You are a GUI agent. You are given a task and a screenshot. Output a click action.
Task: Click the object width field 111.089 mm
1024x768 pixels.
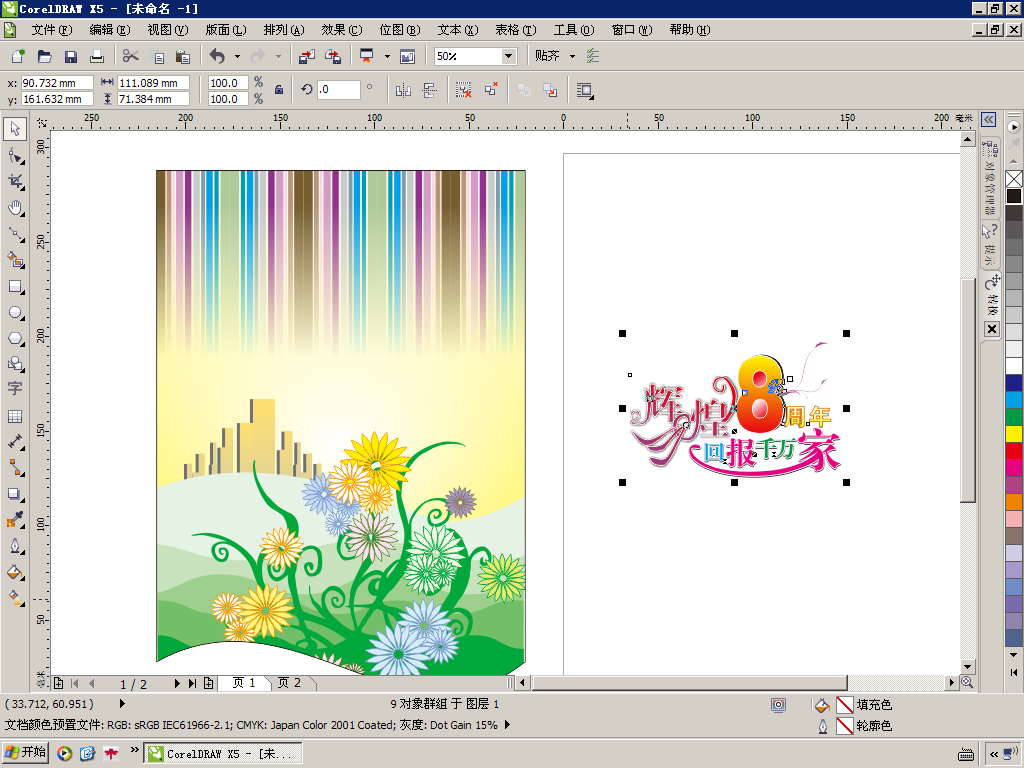point(153,83)
